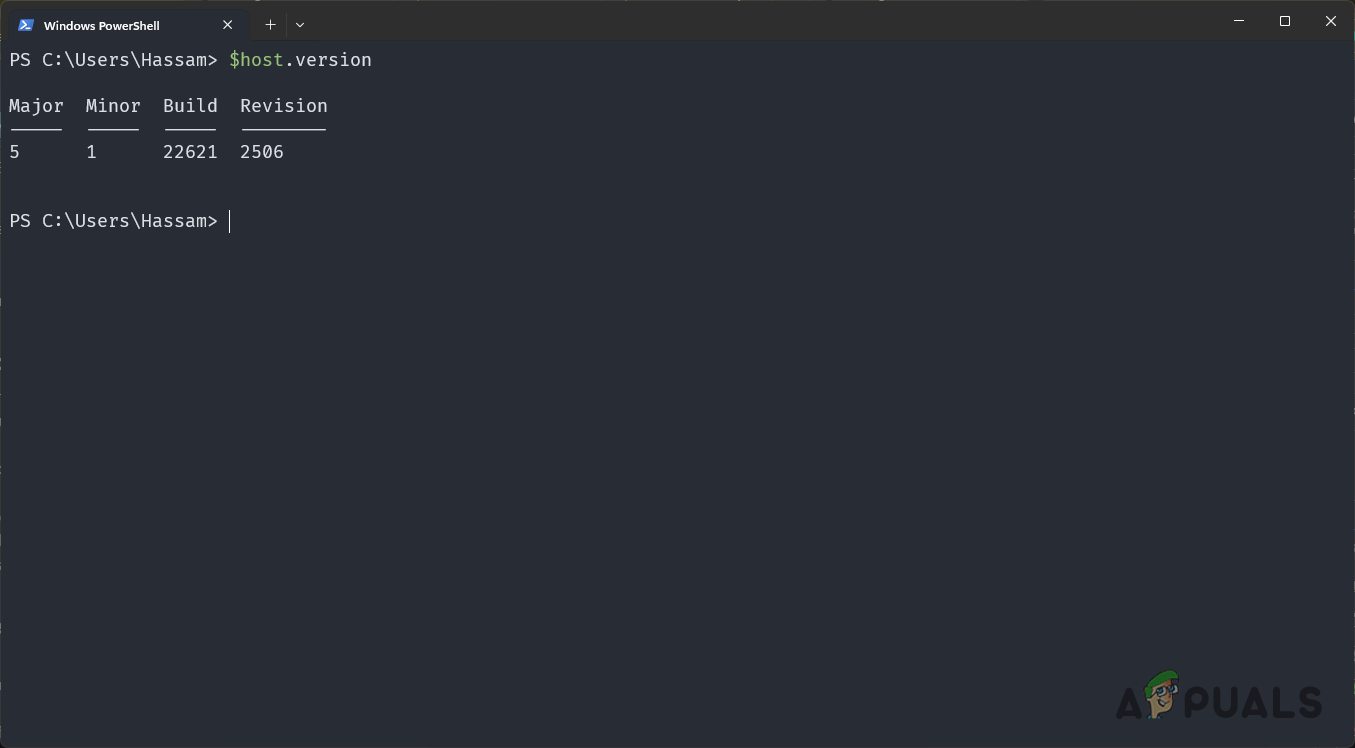
Task: Click the build number 22621
Action: (x=190, y=151)
